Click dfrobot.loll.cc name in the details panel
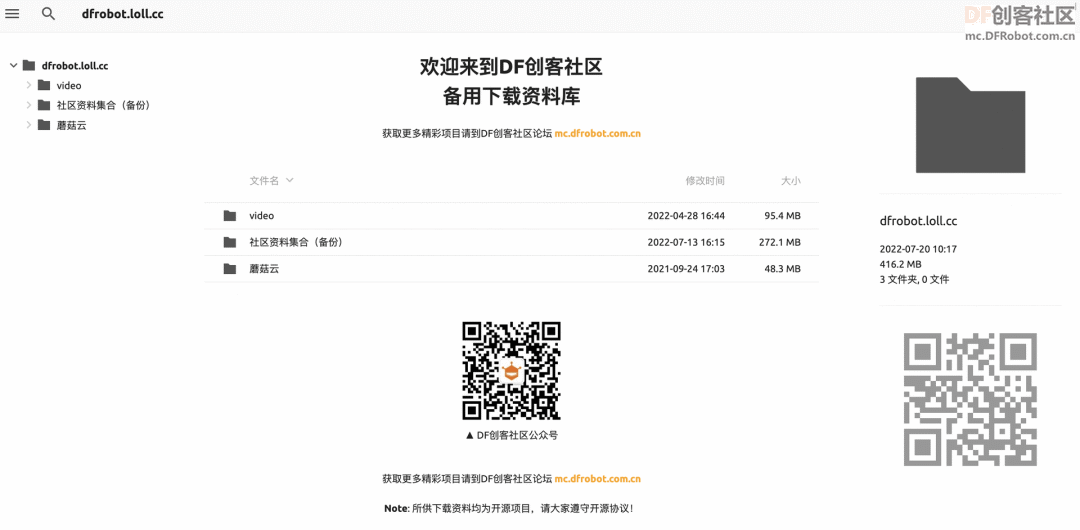 click(x=918, y=221)
